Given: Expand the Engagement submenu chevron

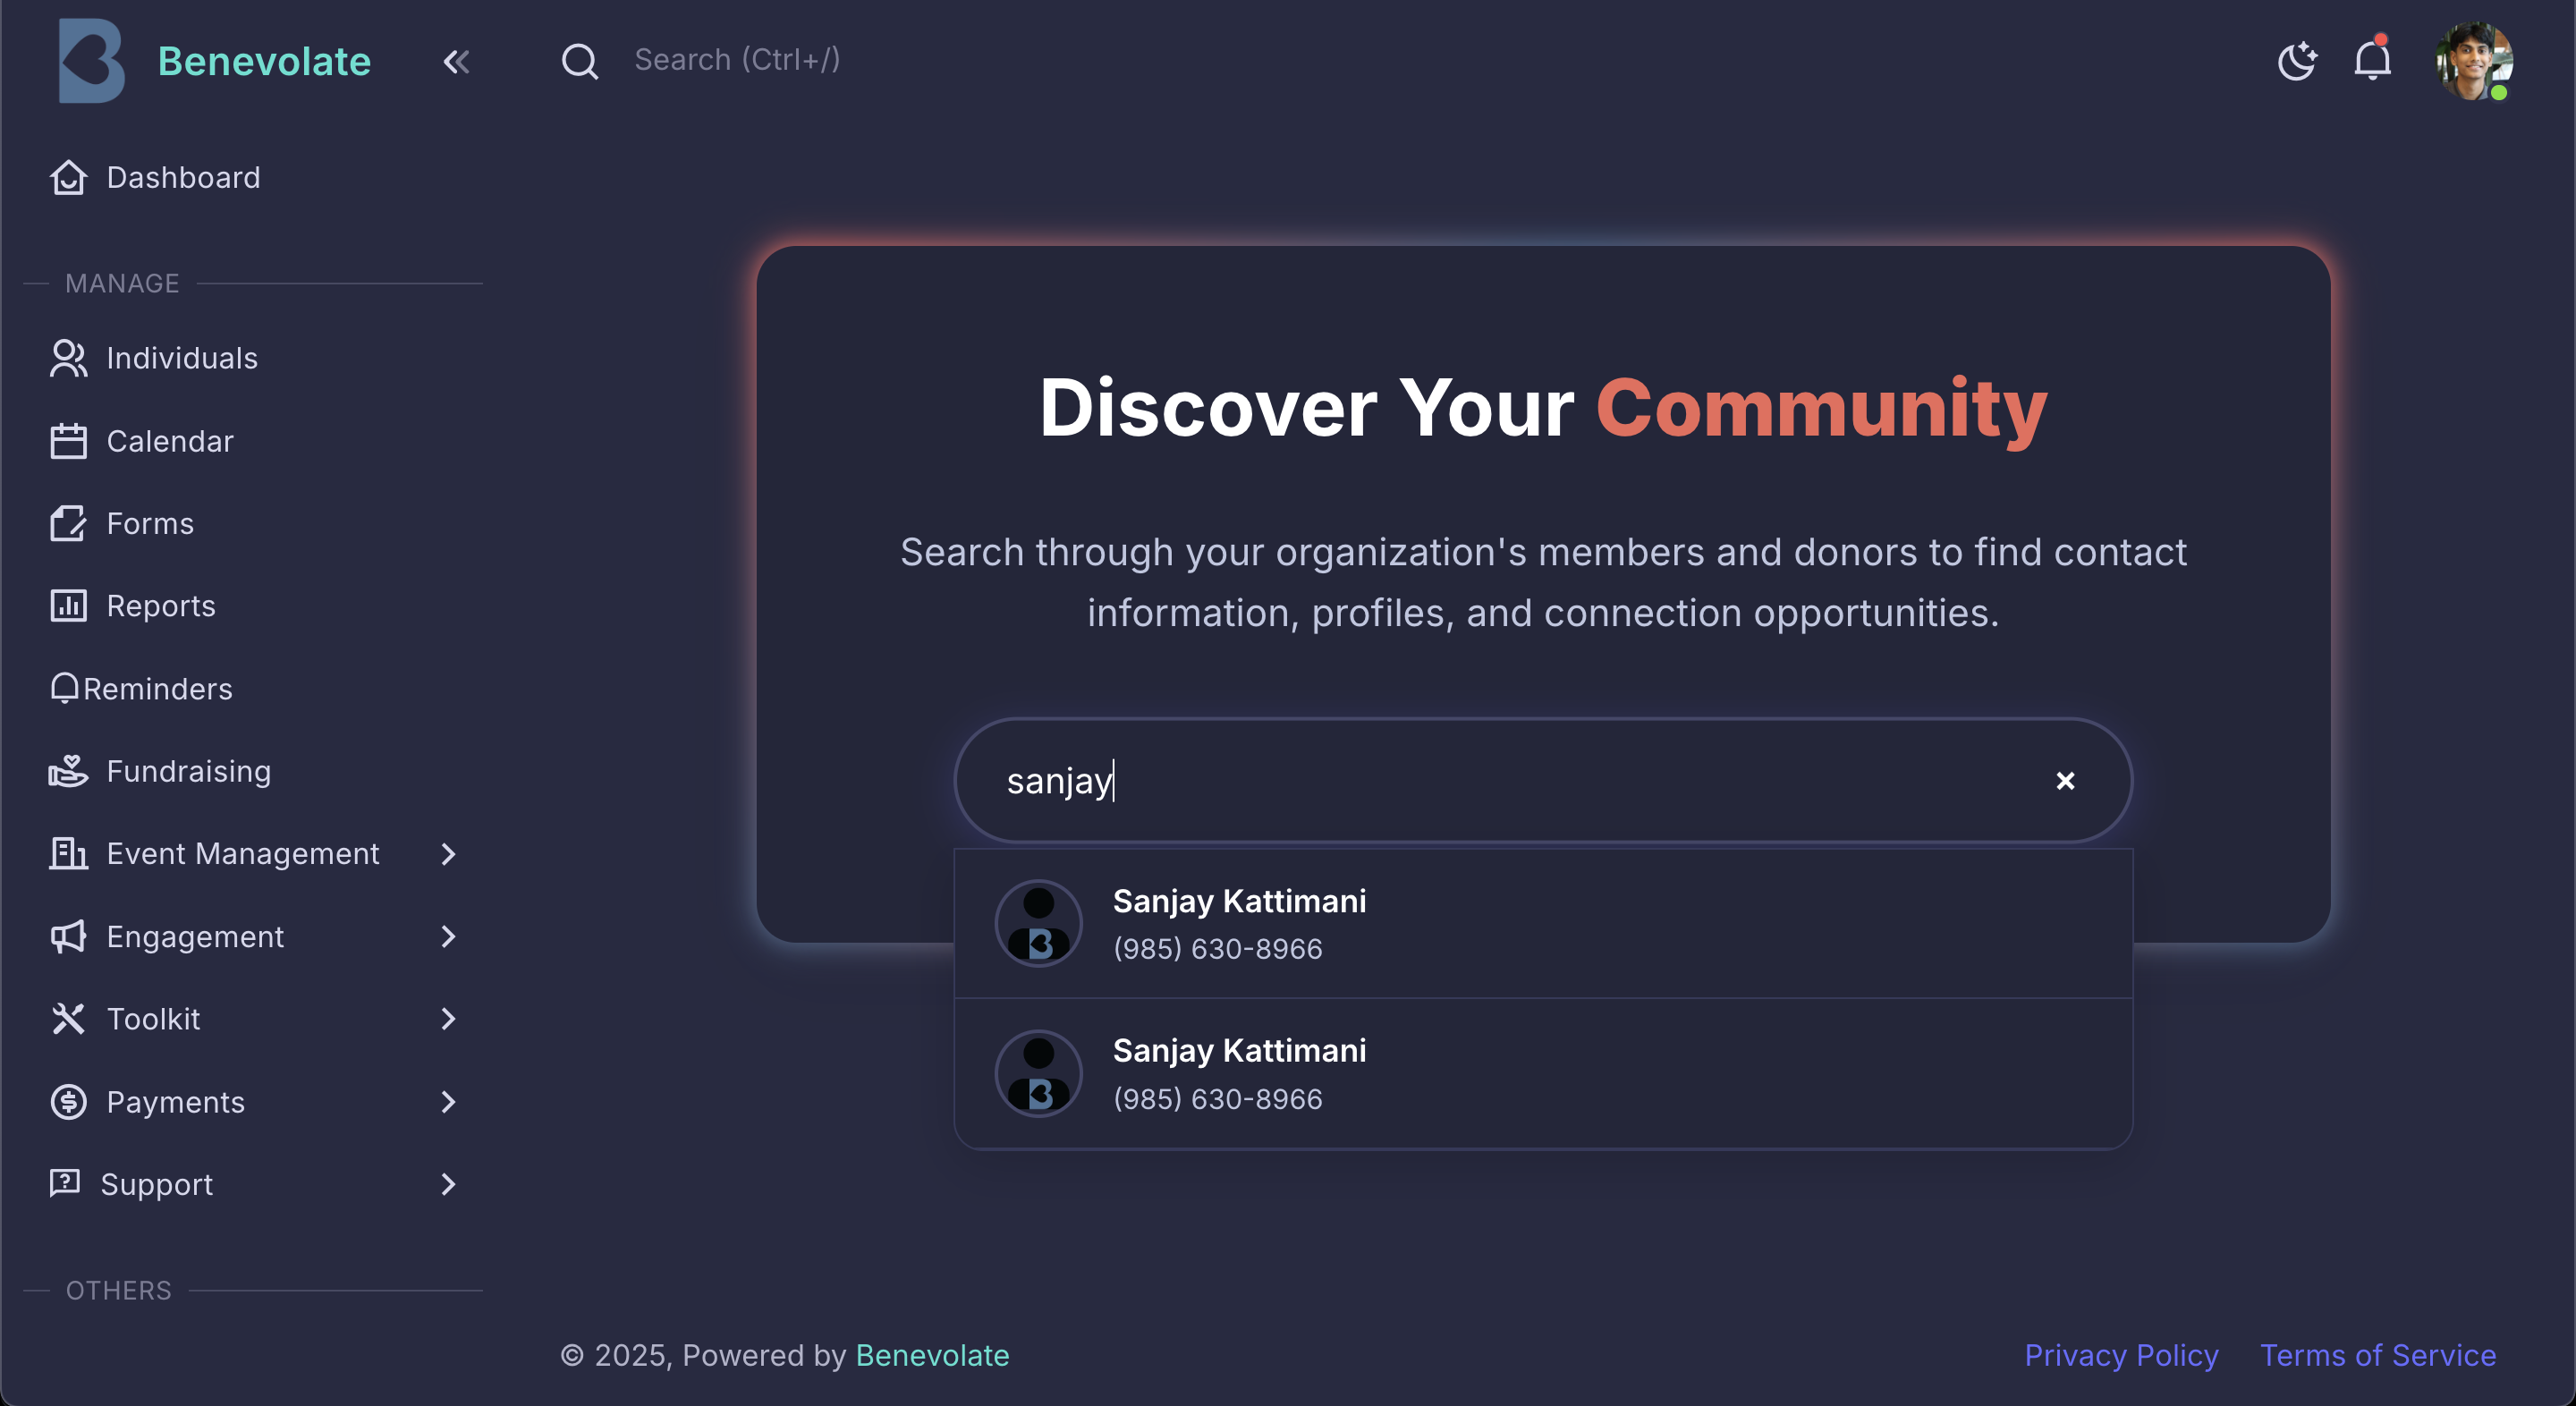Looking at the screenshot, I should 447,937.
